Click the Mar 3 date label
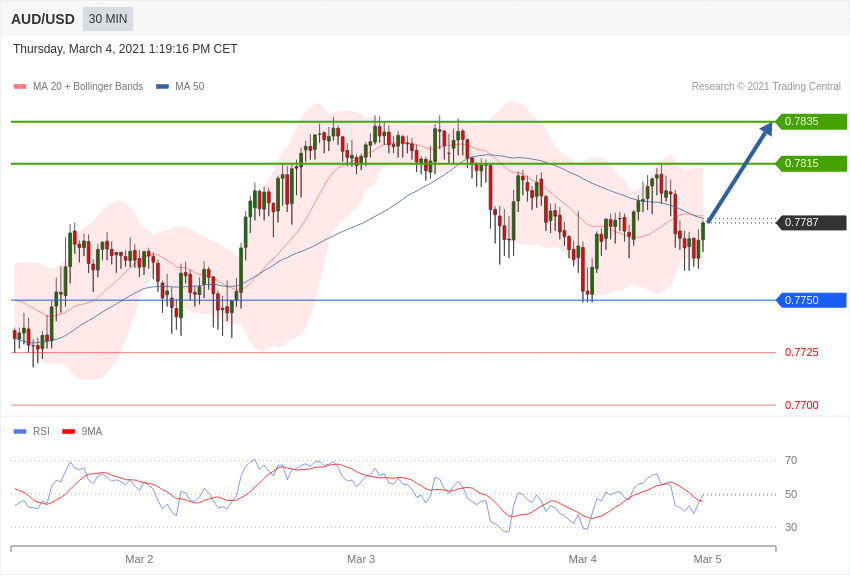The width and height of the screenshot is (850, 576). 361,559
